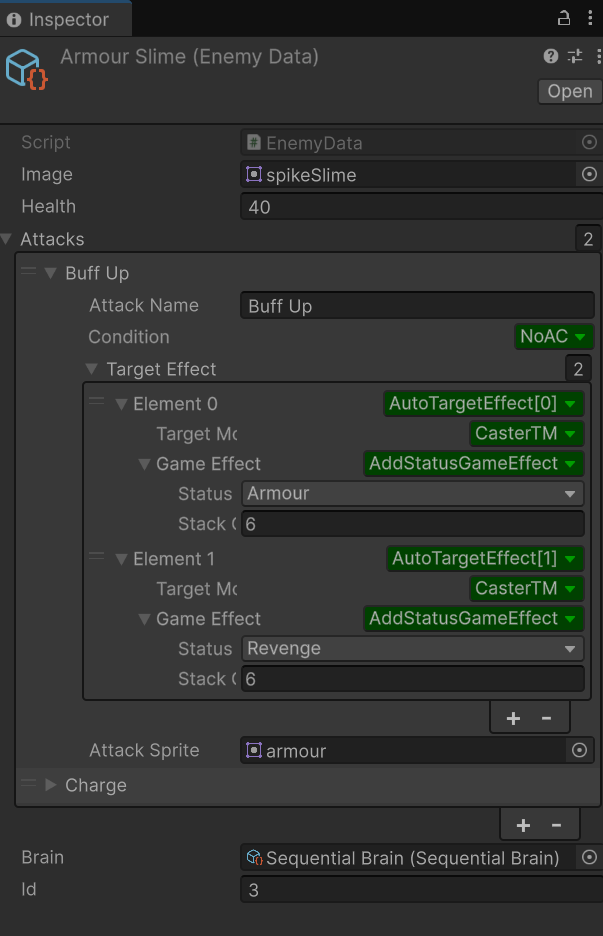The image size is (603, 936).
Task: Toggle the Inspector lock icon
Action: point(564,19)
